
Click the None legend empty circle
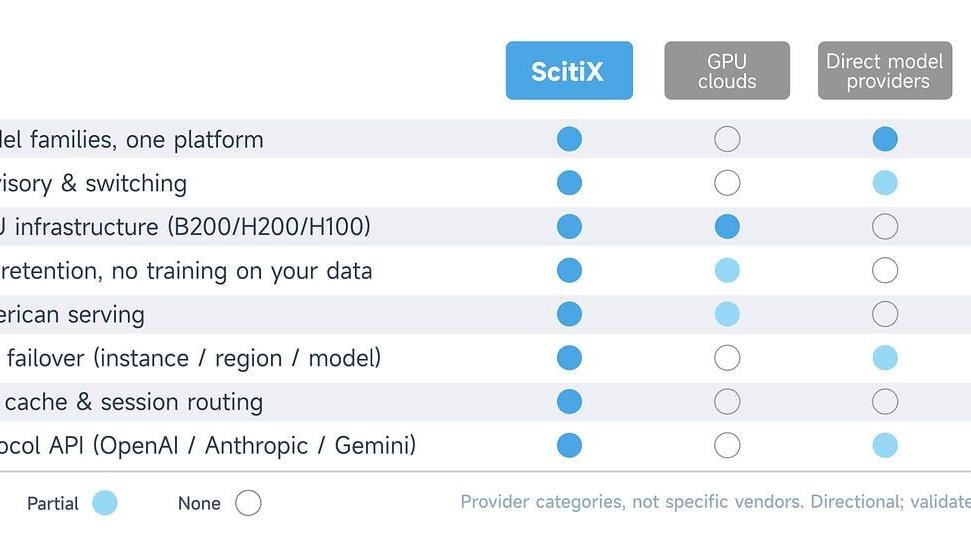(x=248, y=503)
